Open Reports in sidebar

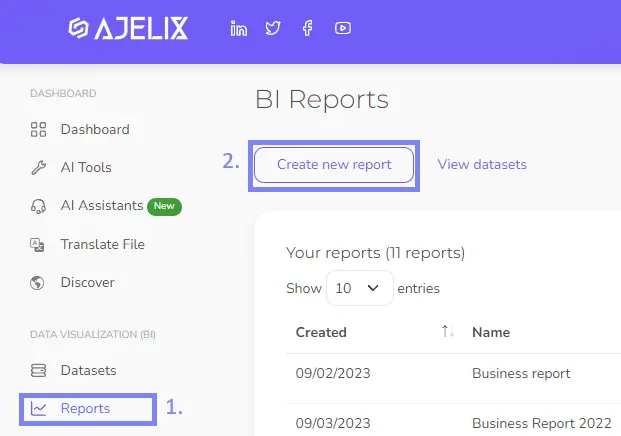coord(86,409)
